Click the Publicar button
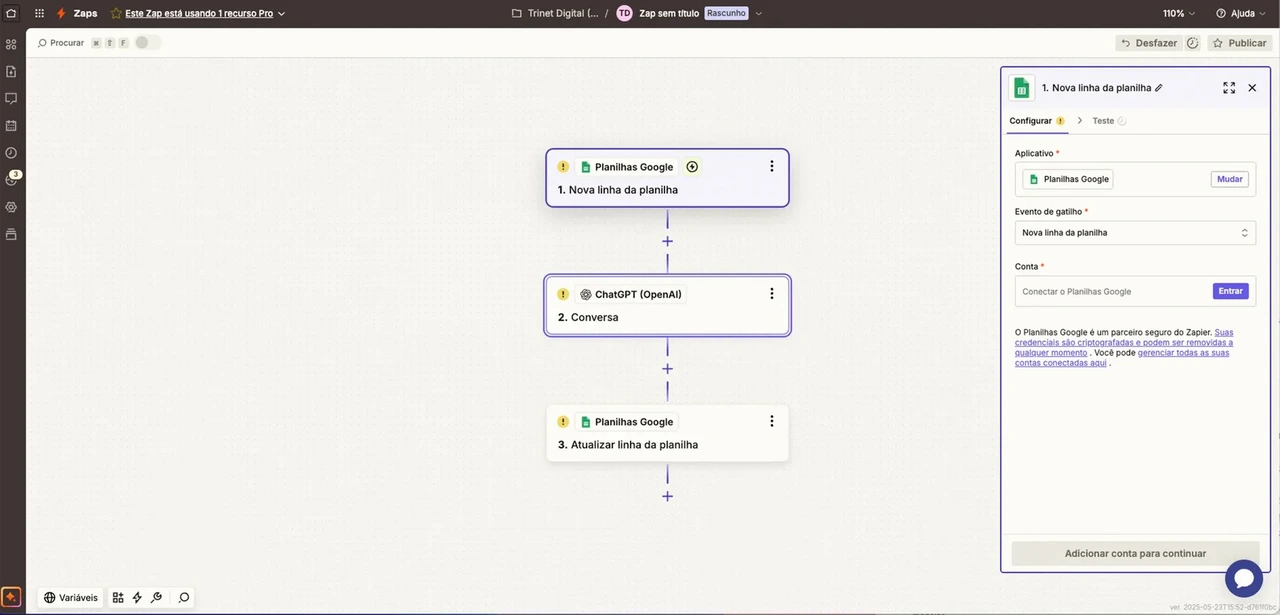Screen dimensions: 1280x615 pos(1240,43)
